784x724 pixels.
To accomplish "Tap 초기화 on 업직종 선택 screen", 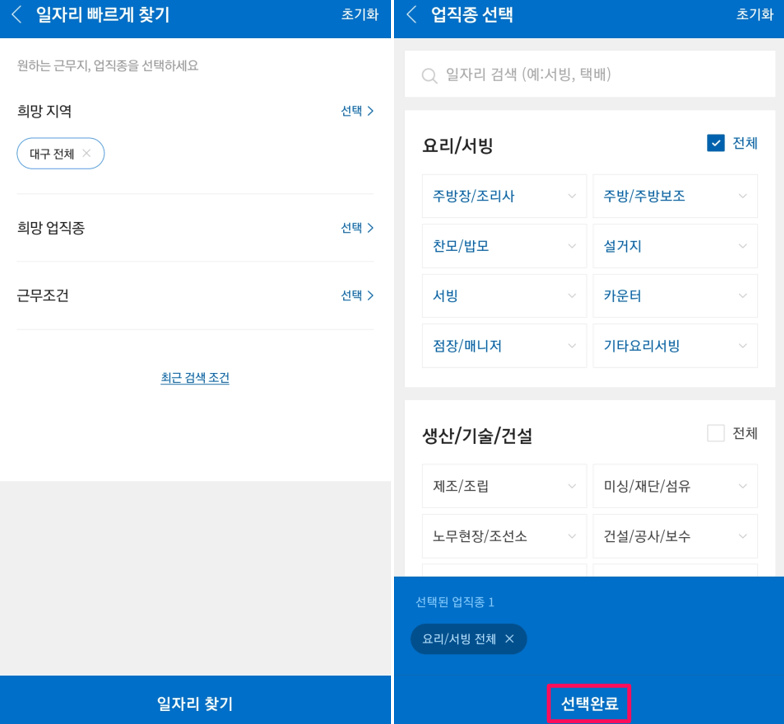I will 754,14.
